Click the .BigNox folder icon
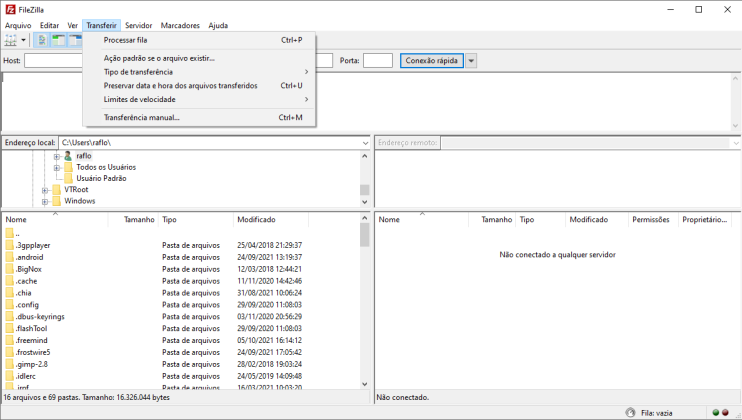742x420 pixels. point(9,269)
